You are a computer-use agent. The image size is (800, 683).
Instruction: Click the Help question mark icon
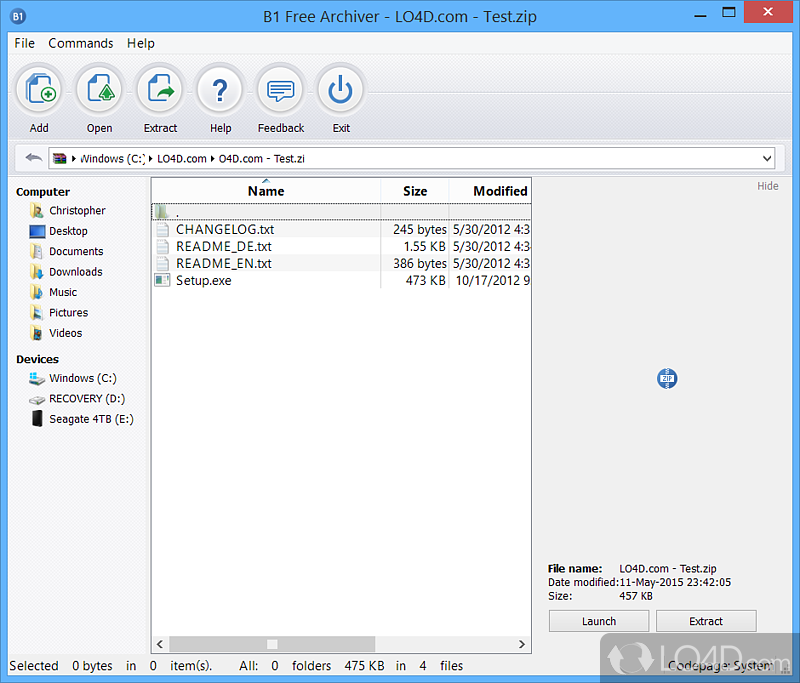pos(220,90)
